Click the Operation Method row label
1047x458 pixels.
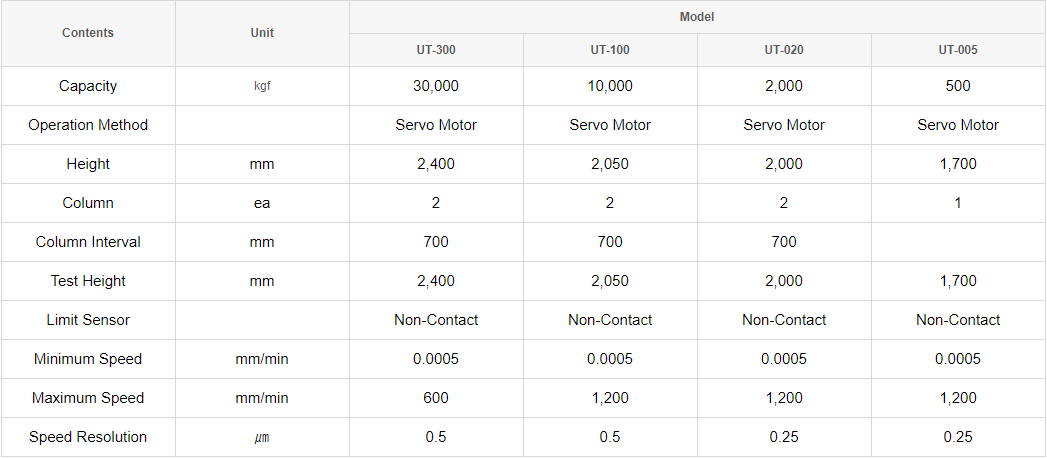point(88,125)
